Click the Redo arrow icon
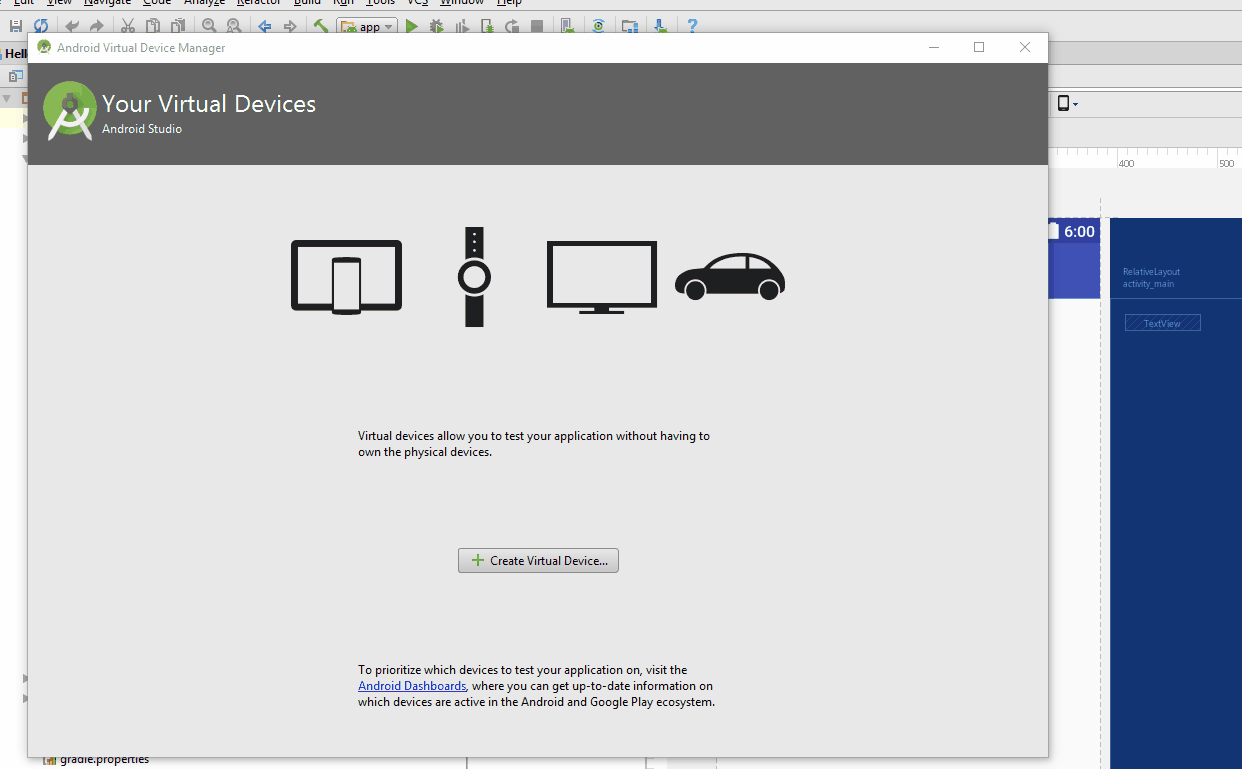The height and width of the screenshot is (769, 1242). pos(96,26)
